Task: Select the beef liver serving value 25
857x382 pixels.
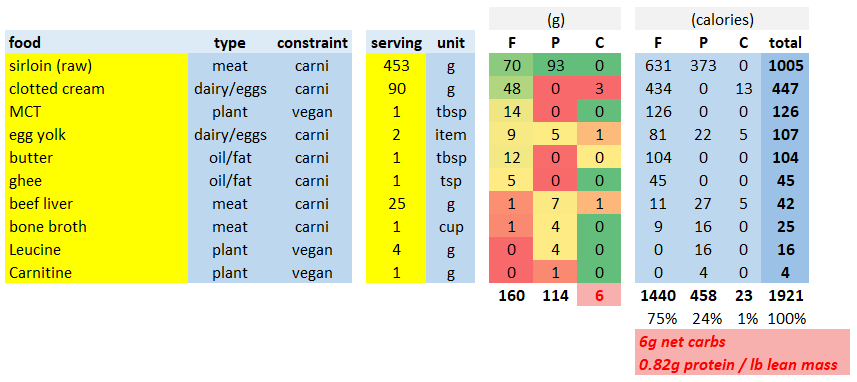Action: pos(396,203)
